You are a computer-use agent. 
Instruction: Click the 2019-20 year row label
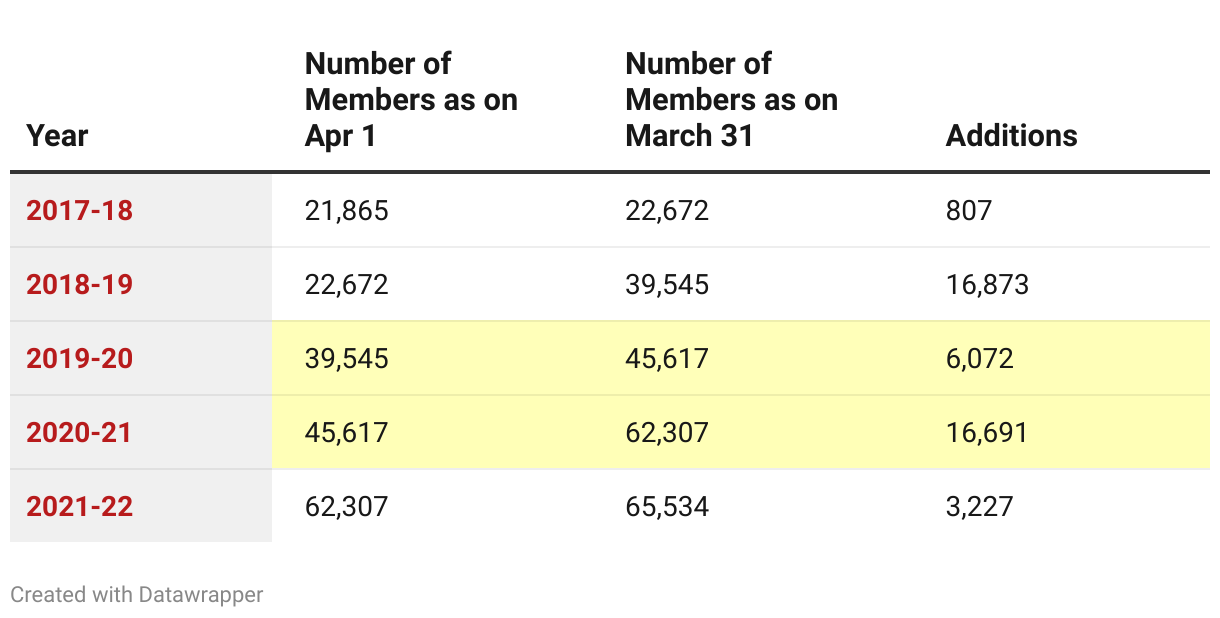point(79,359)
